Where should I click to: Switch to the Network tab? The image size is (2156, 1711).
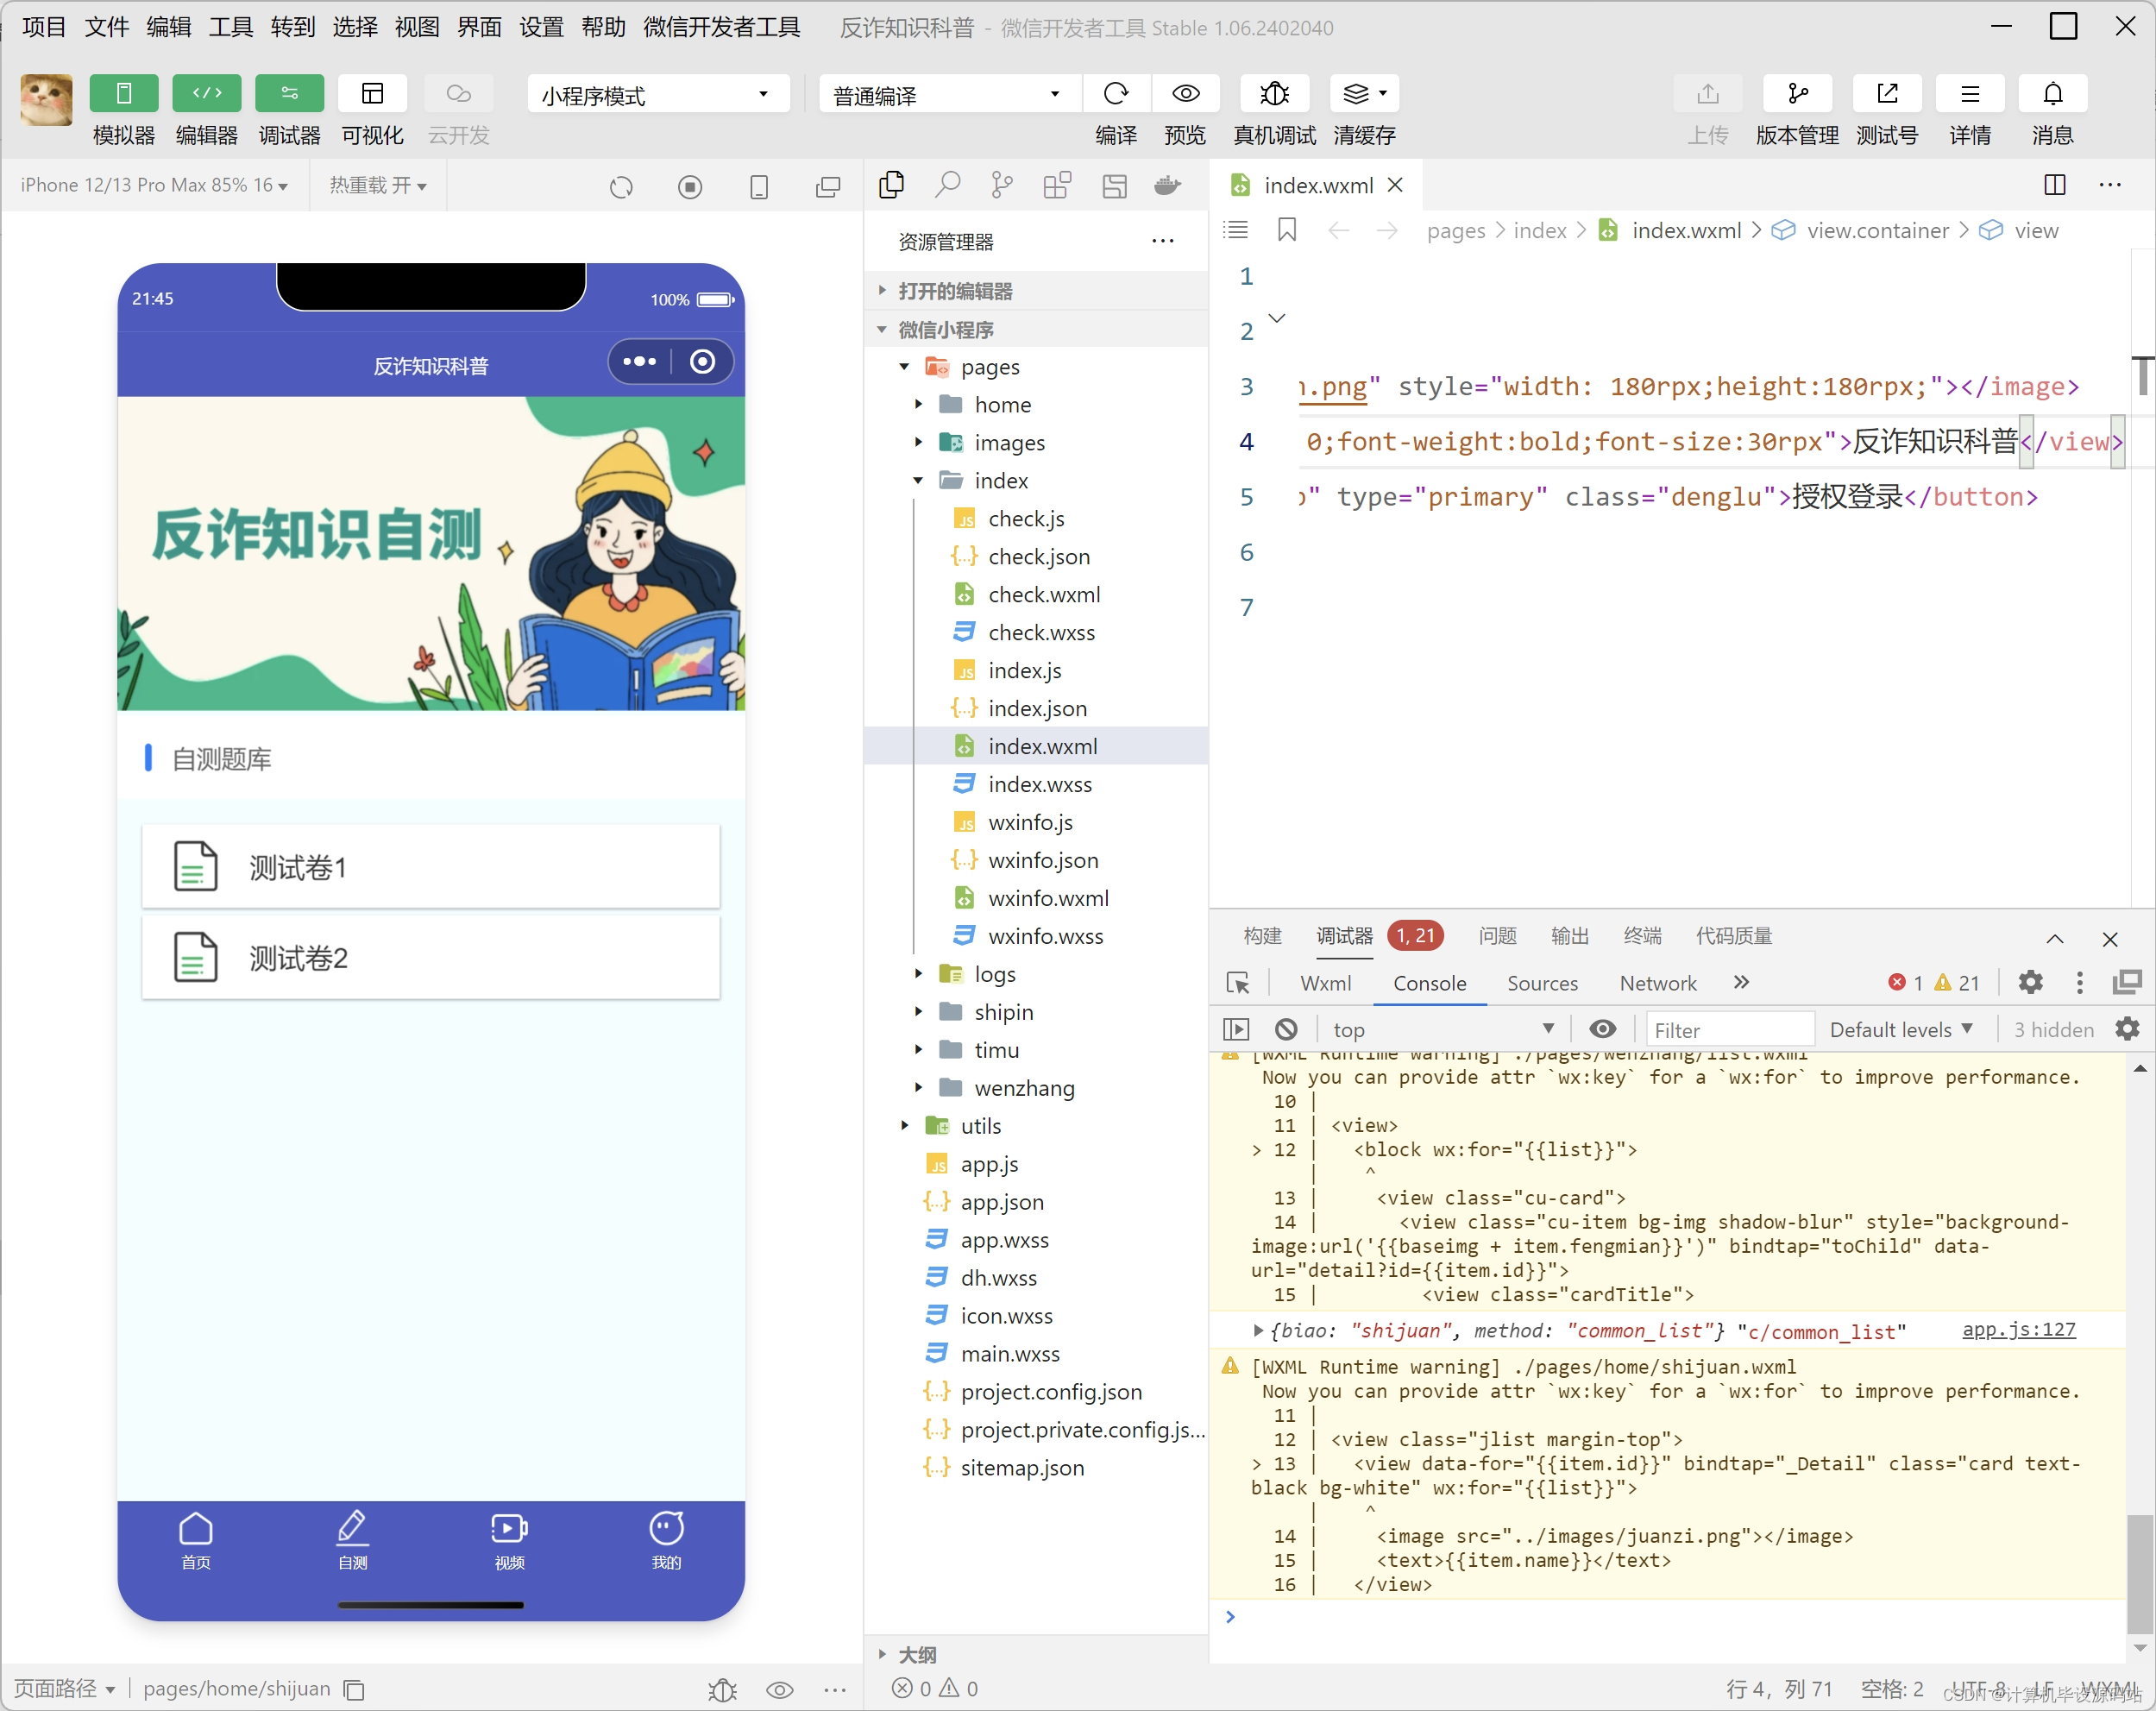(x=1657, y=983)
